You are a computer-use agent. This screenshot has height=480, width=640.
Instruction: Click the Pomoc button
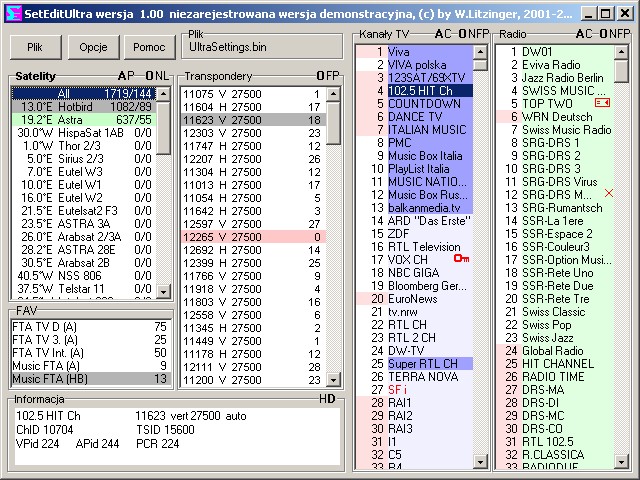coord(148,47)
